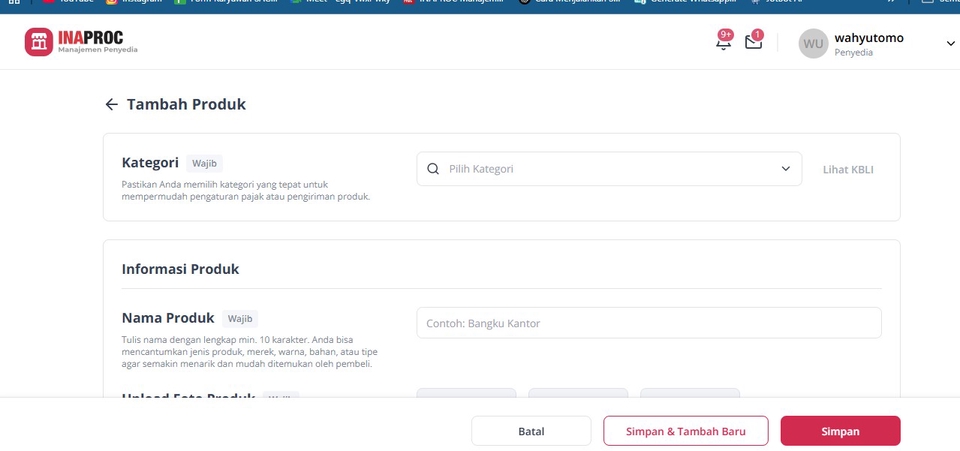Viewport: 960px width, 451px height.
Task: Click the Batal button
Action: click(531, 431)
